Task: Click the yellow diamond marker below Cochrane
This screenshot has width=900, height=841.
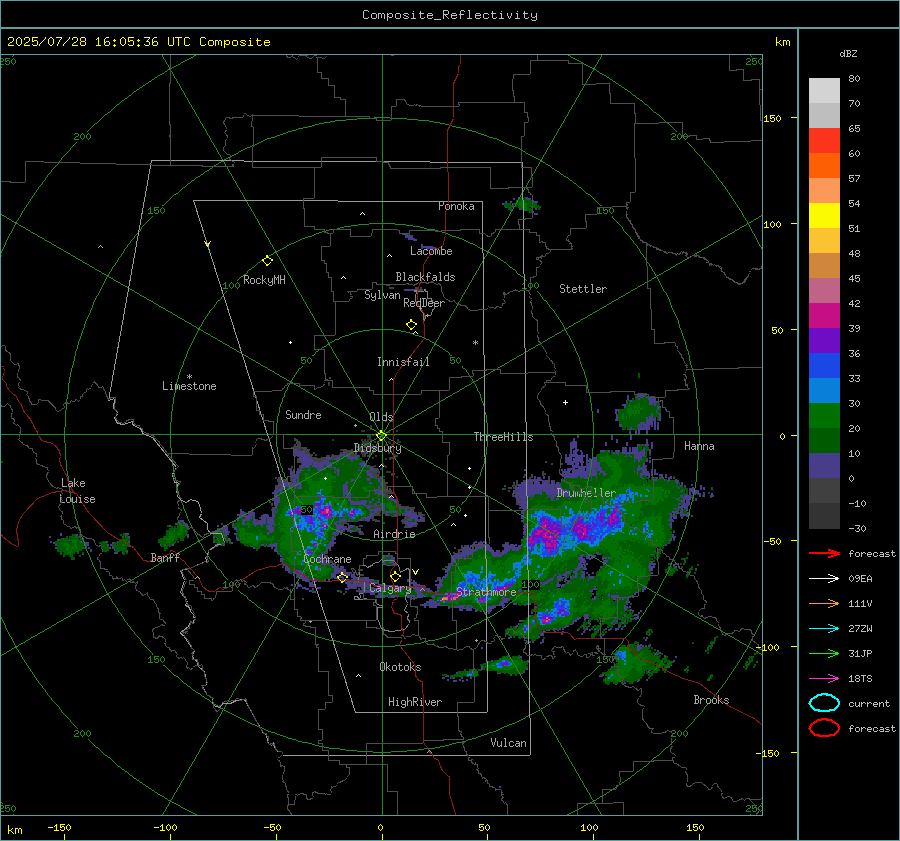Action: click(x=342, y=577)
